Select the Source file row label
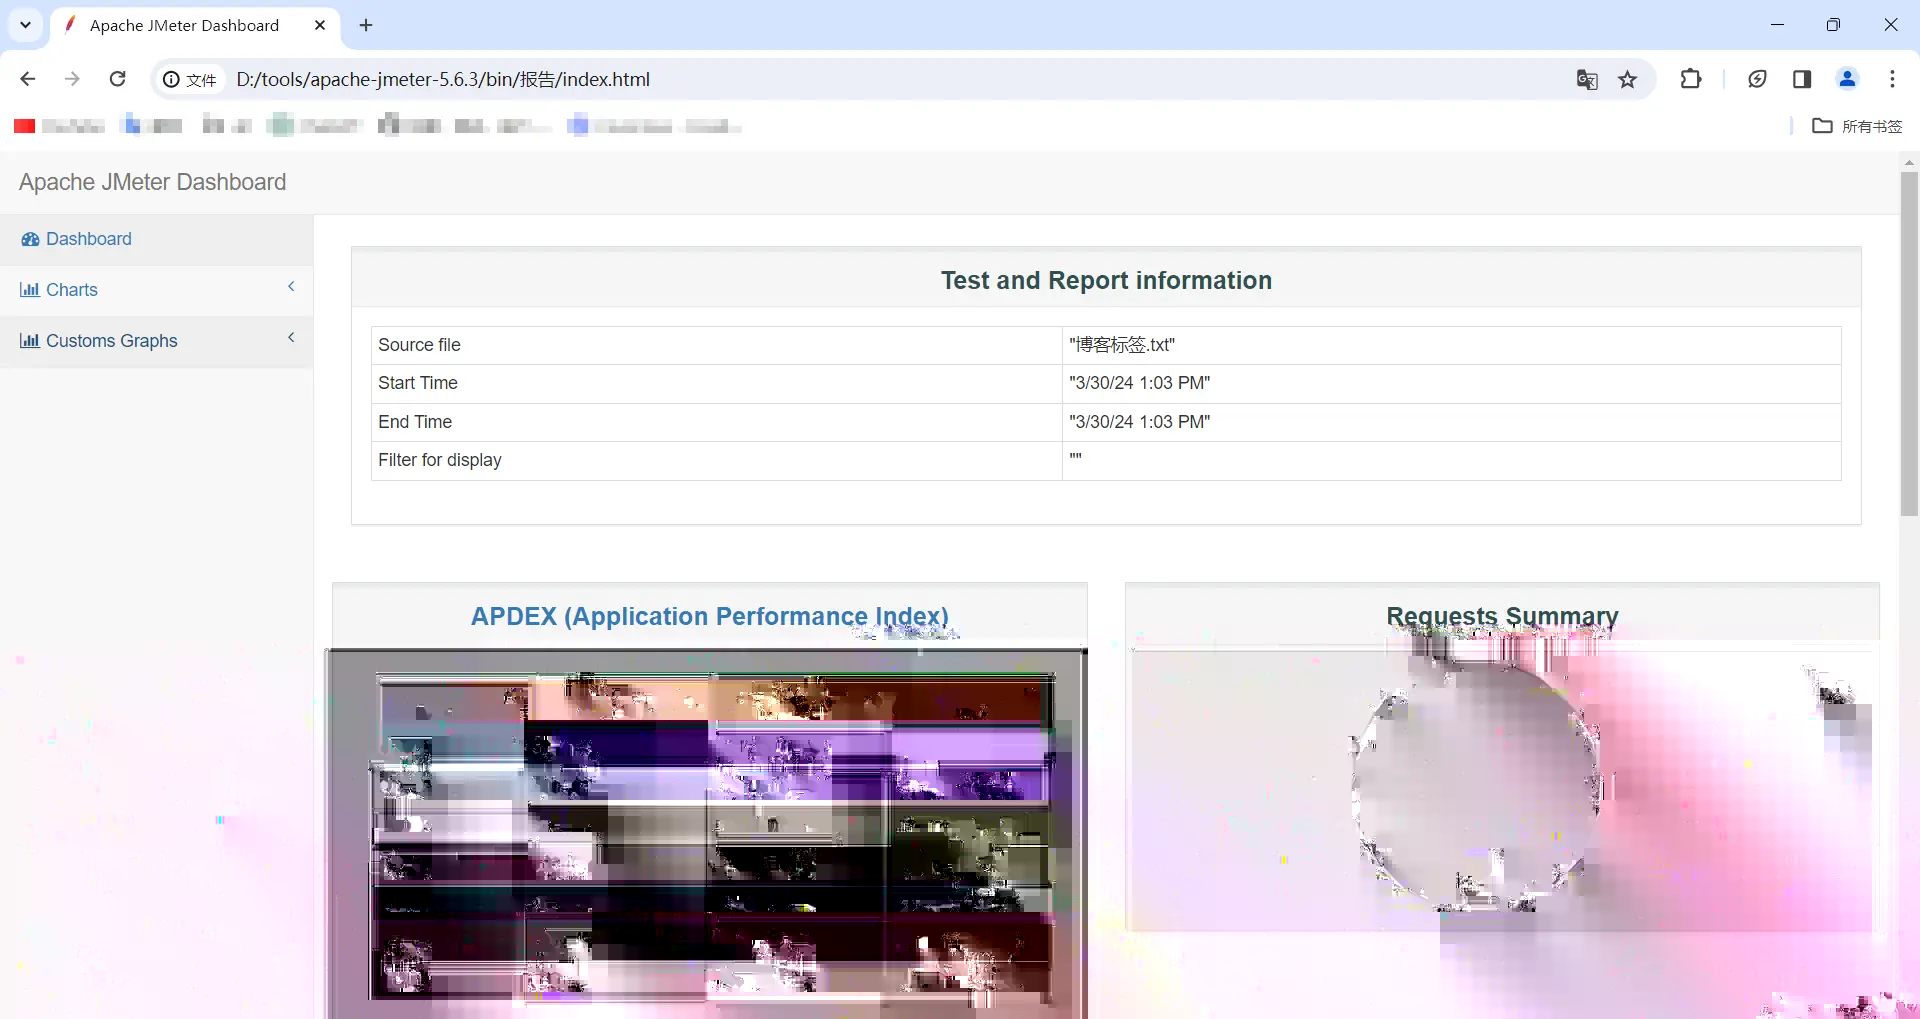This screenshot has height=1019, width=1920. click(x=419, y=345)
